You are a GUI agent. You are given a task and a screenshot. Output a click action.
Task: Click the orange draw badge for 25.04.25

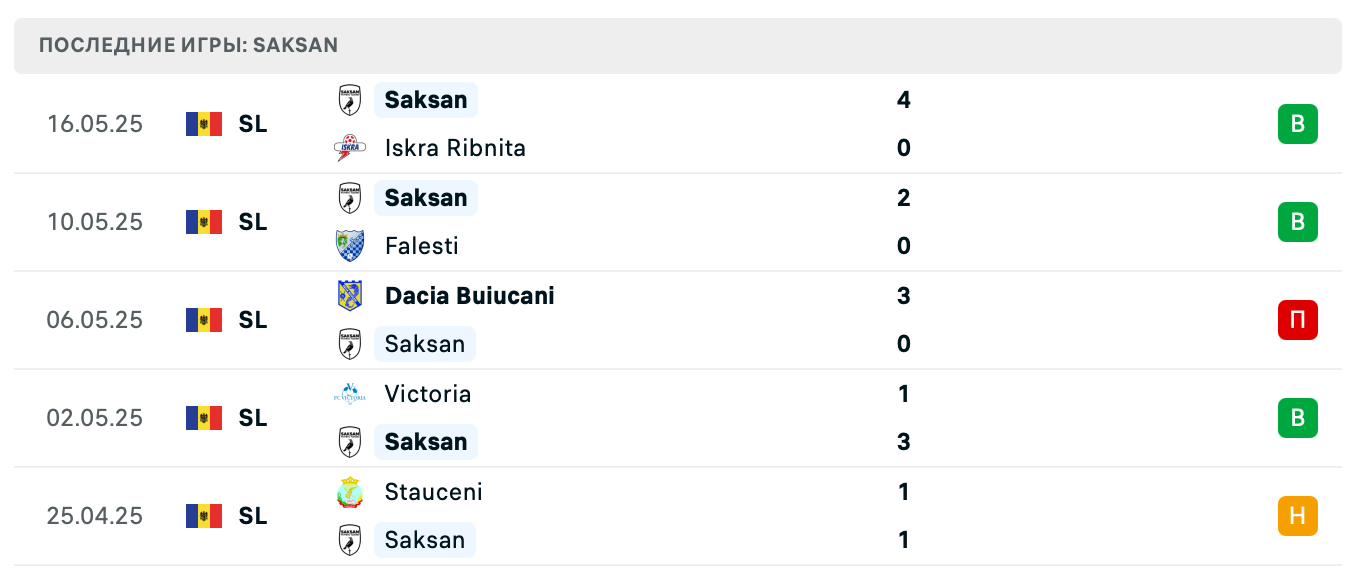click(x=1297, y=516)
